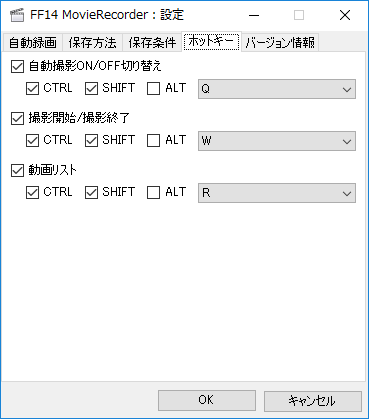Open the W key dropdown
The image size is (369, 419).
click(277, 141)
